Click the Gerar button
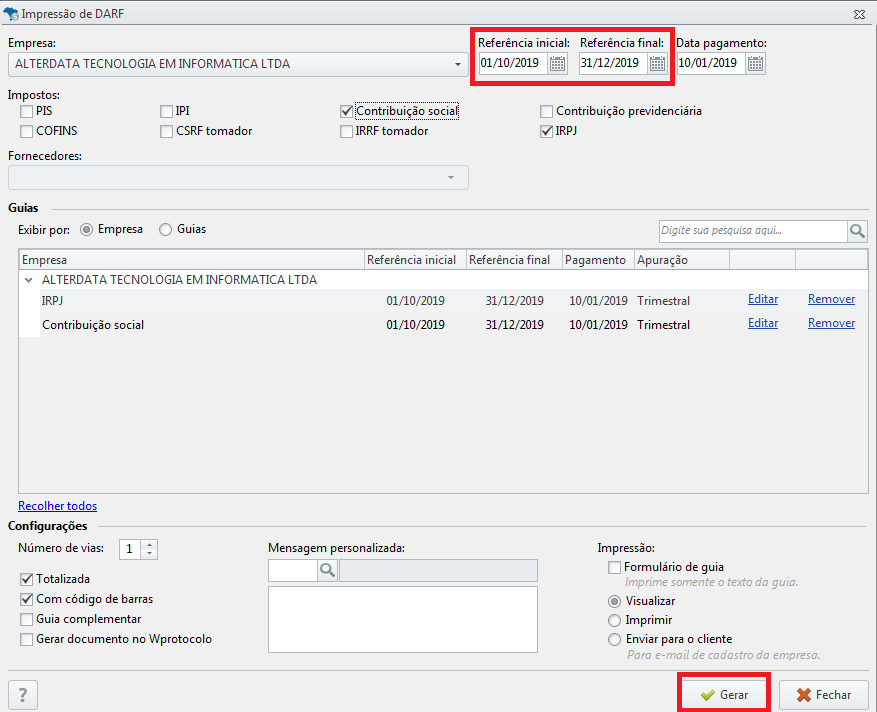Image resolution: width=877 pixels, height=712 pixels. click(x=724, y=695)
